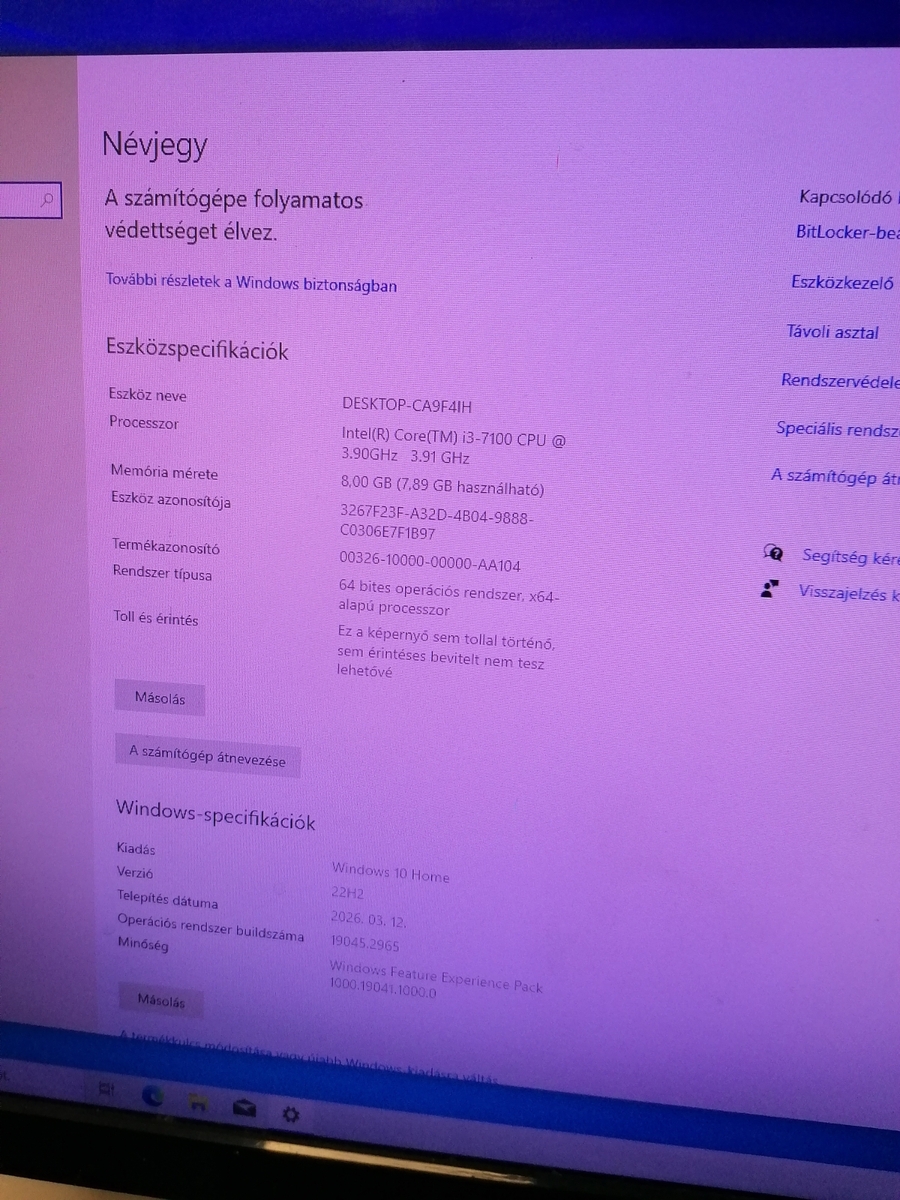
Task: Click the device ID 3267F23F value
Action: (437, 524)
